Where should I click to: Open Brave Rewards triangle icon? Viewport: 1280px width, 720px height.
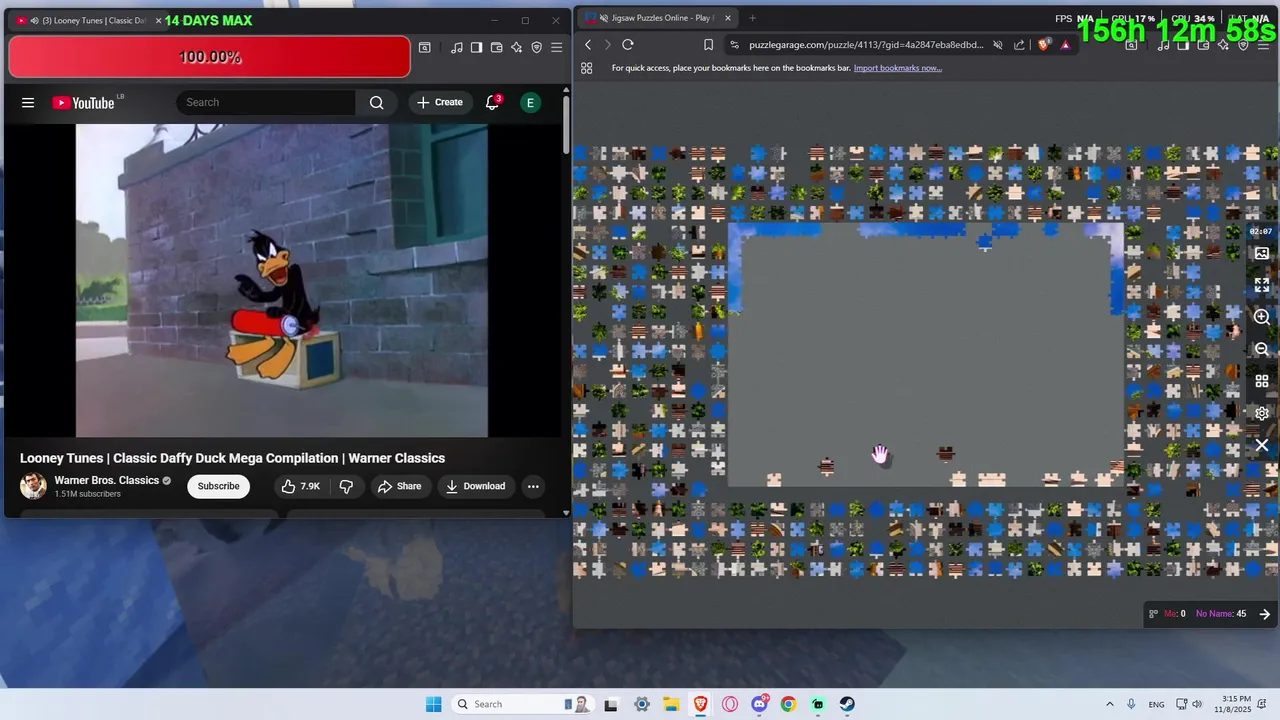point(1066,45)
